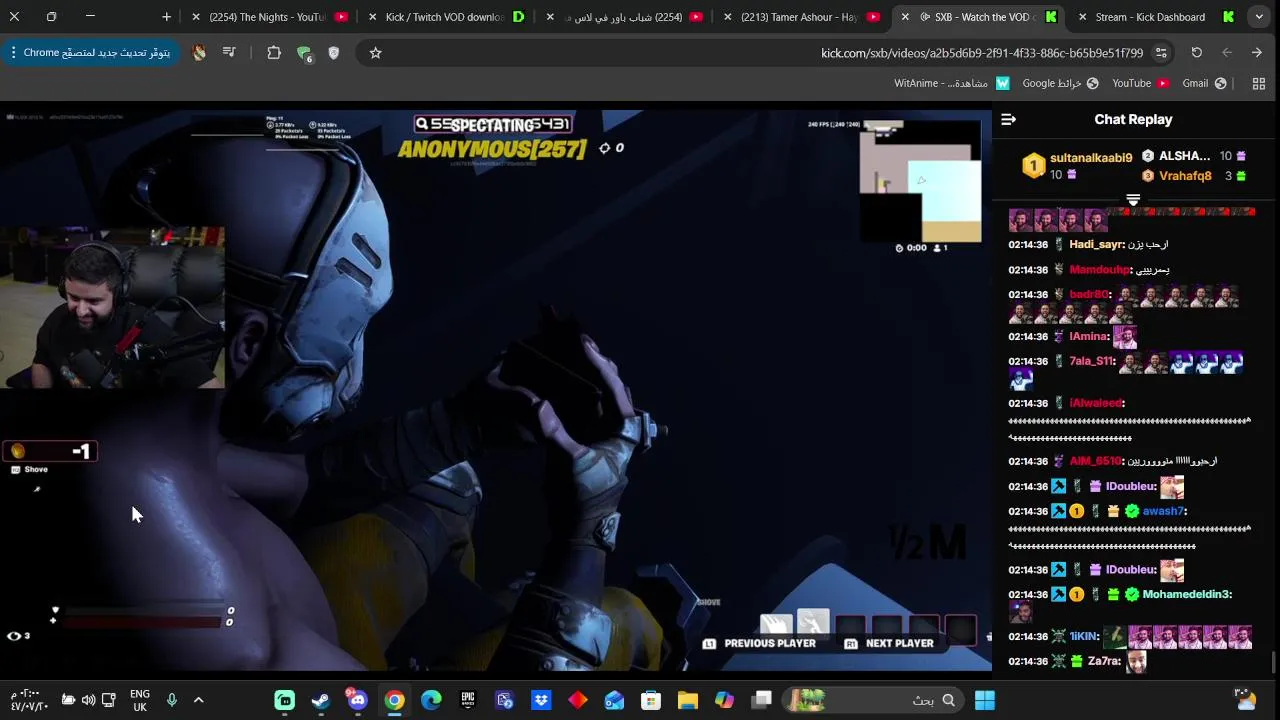
Task: Click username iAlwaleed in chat
Action: [1095, 403]
